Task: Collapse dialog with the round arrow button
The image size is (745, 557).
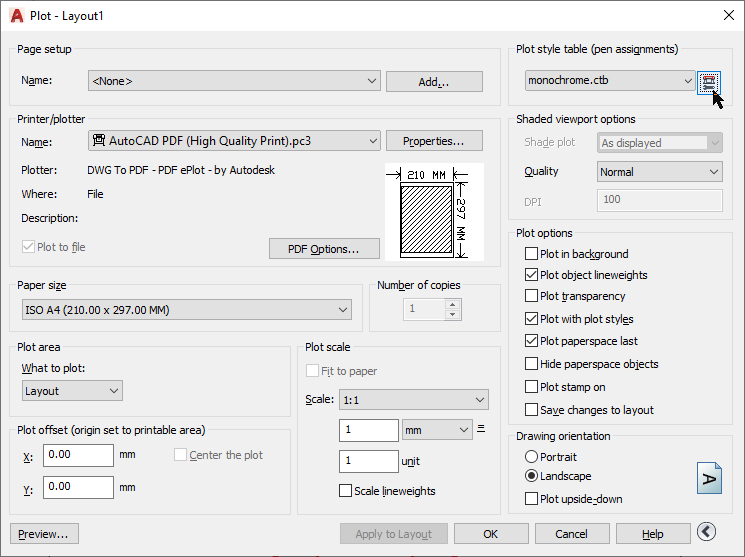Action: [x=707, y=533]
